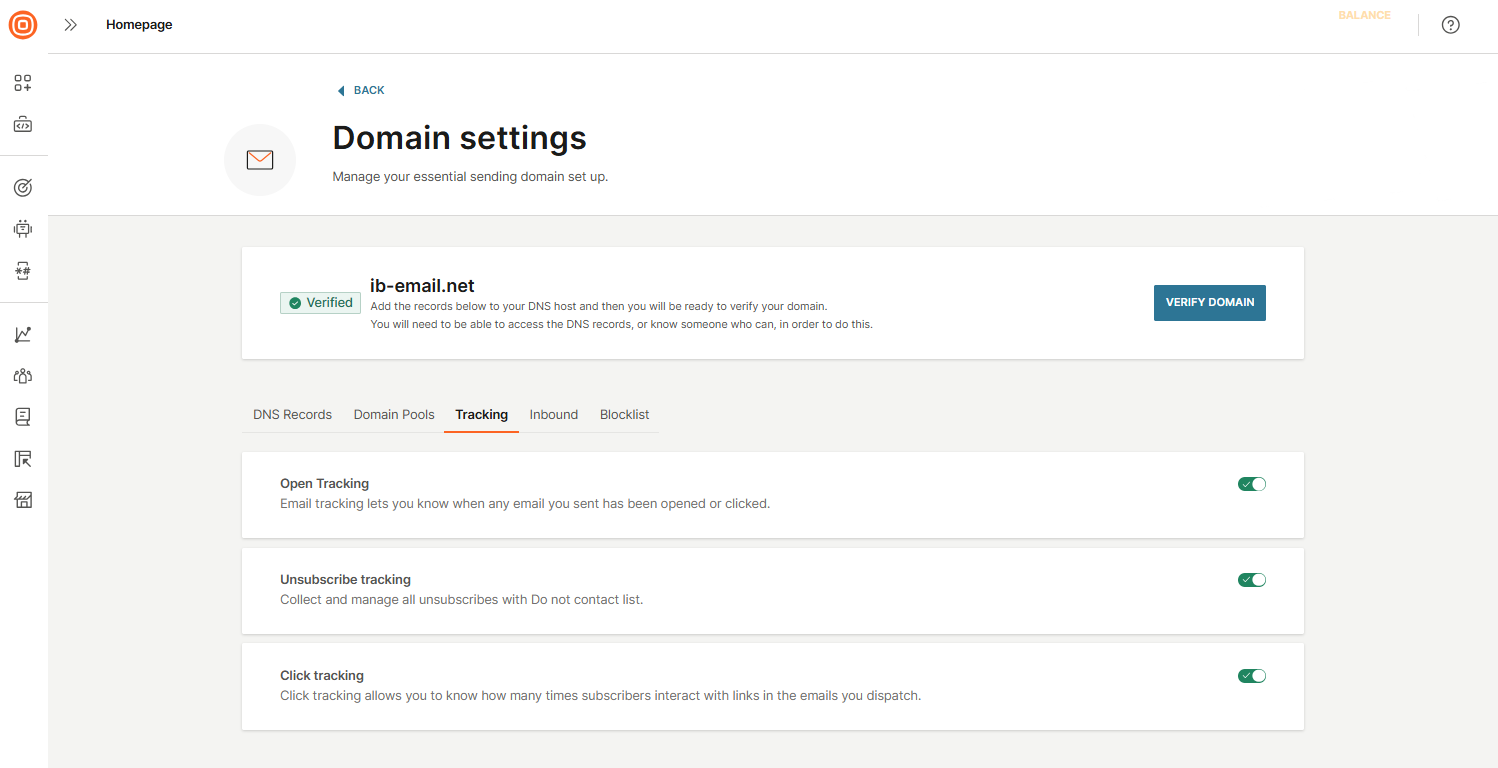The height and width of the screenshot is (768, 1498).
Task: Open the asterisk-hash icon in sidebar
Action: click(x=23, y=271)
